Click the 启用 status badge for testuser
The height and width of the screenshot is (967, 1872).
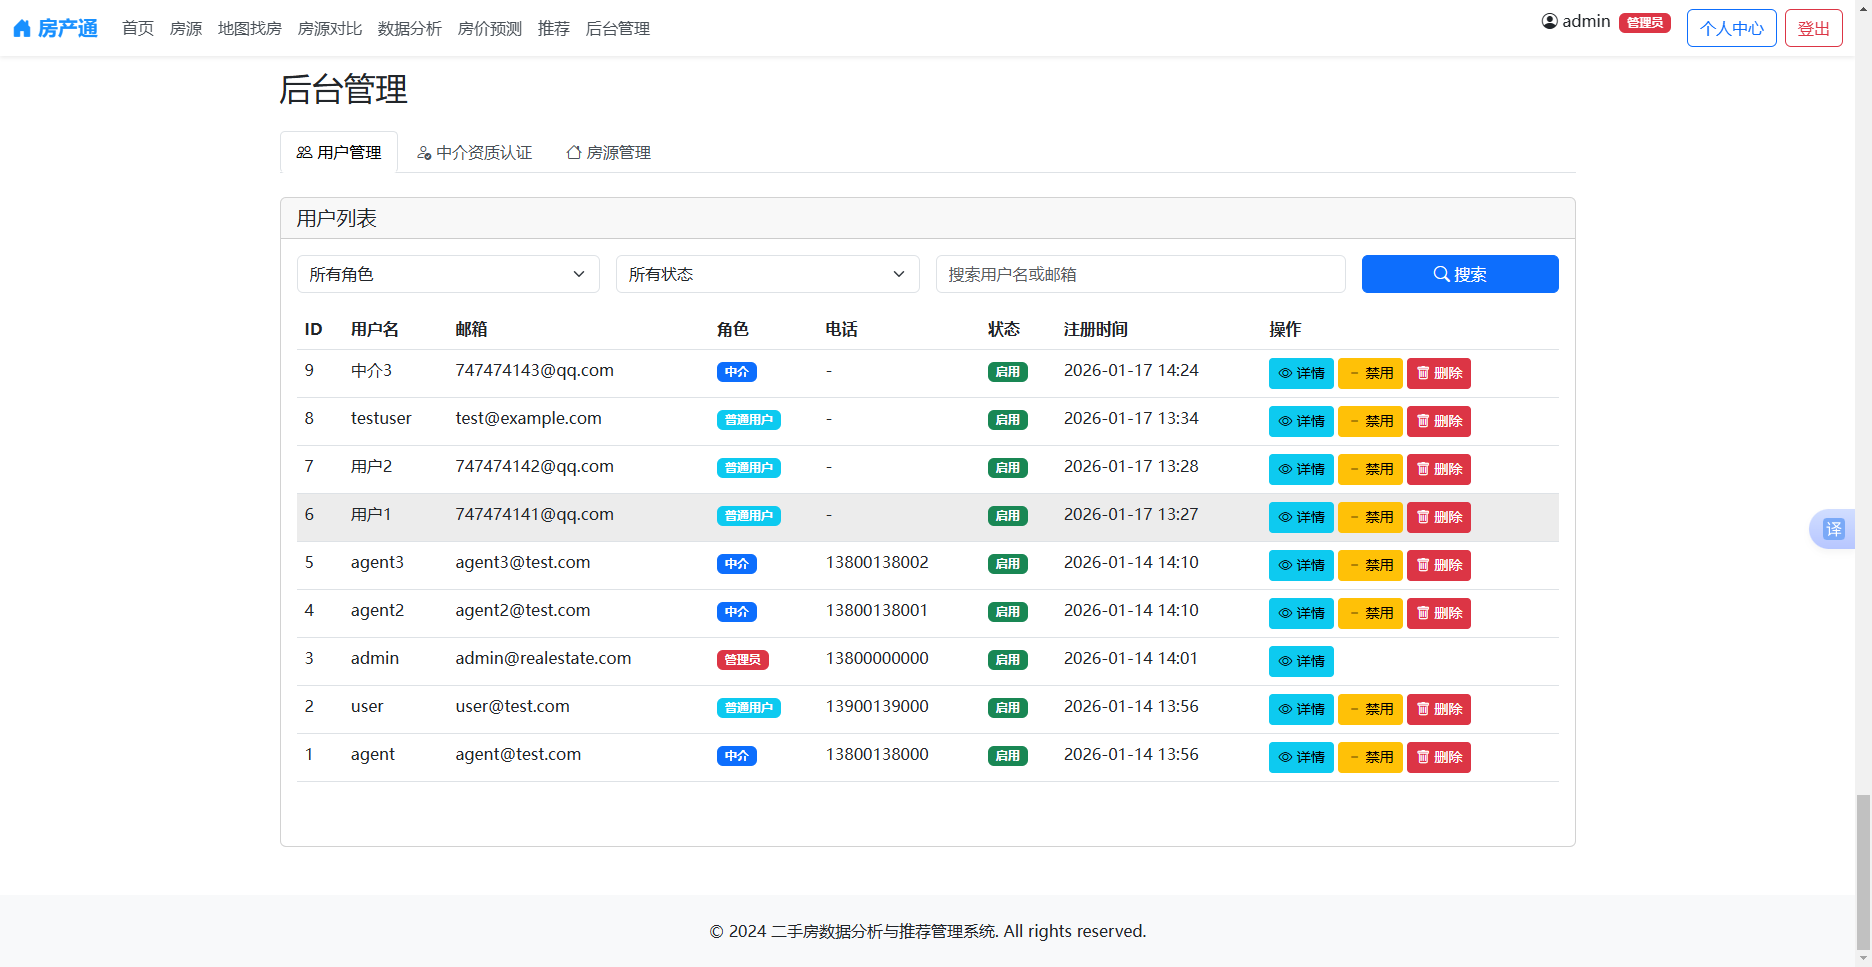(x=1008, y=420)
